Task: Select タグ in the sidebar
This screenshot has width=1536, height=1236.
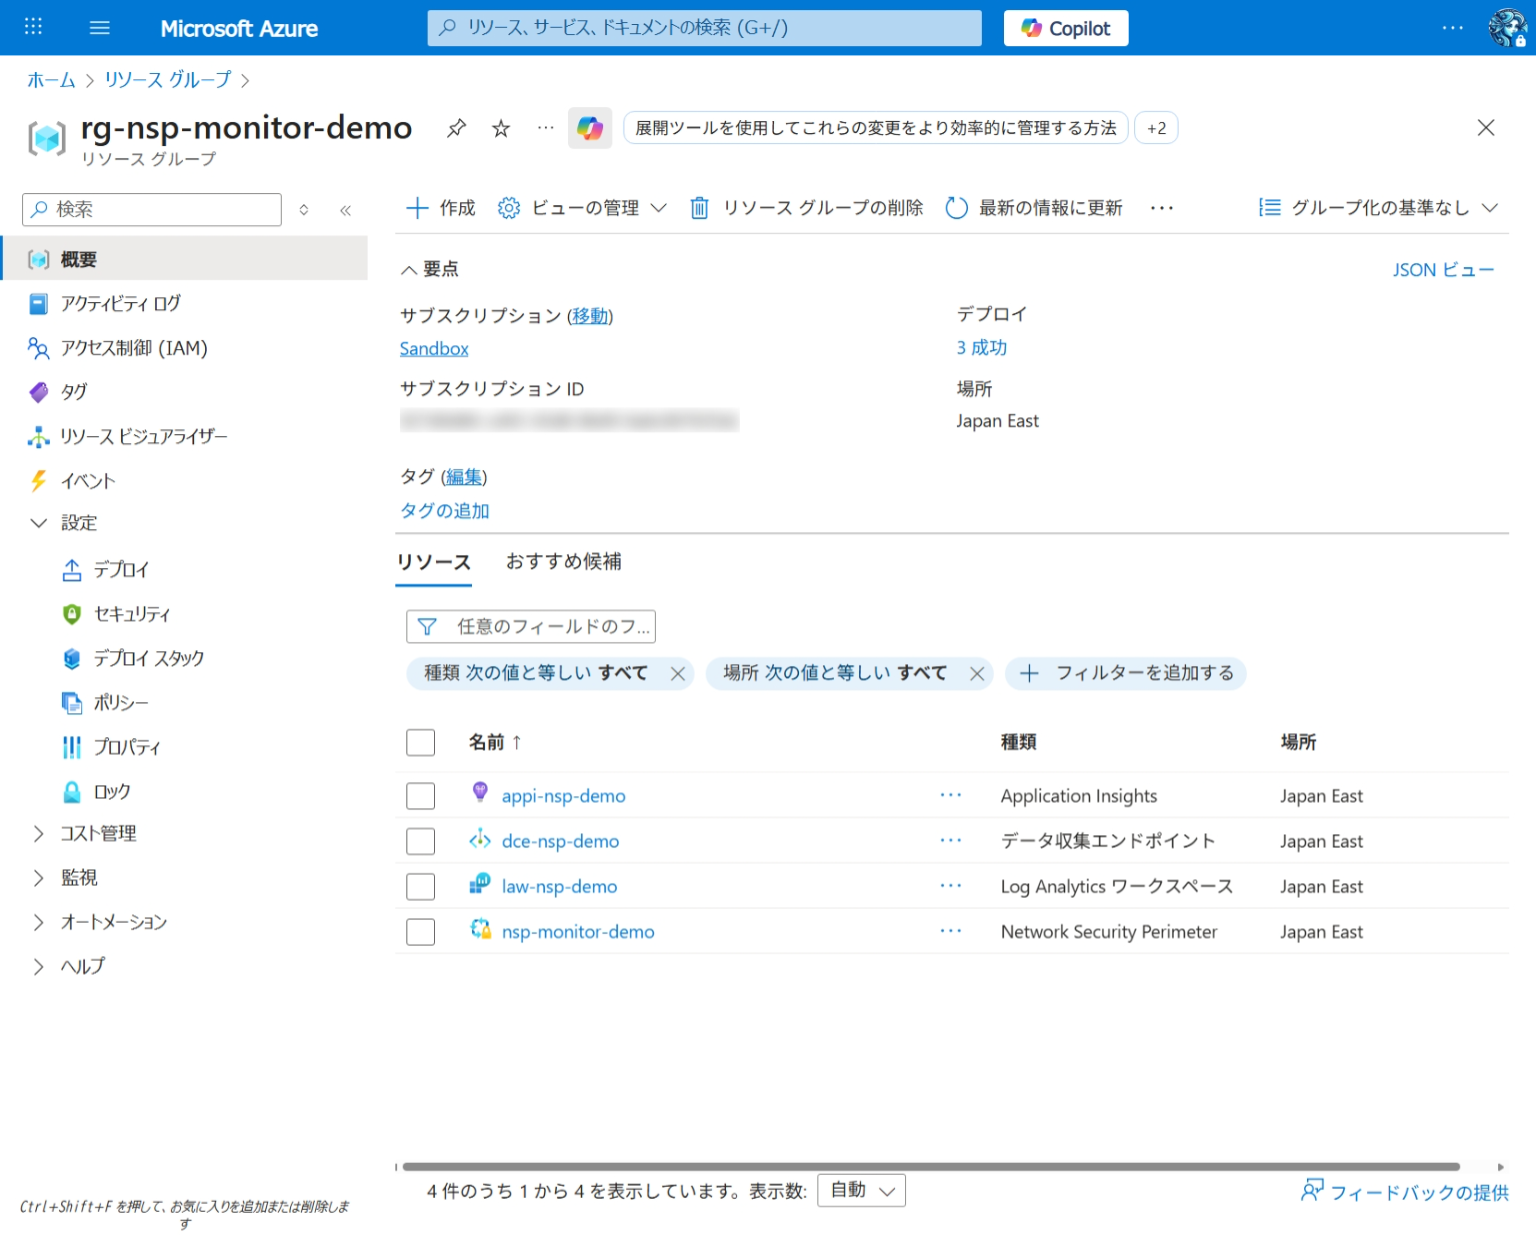Action: pyautogui.click(x=73, y=392)
